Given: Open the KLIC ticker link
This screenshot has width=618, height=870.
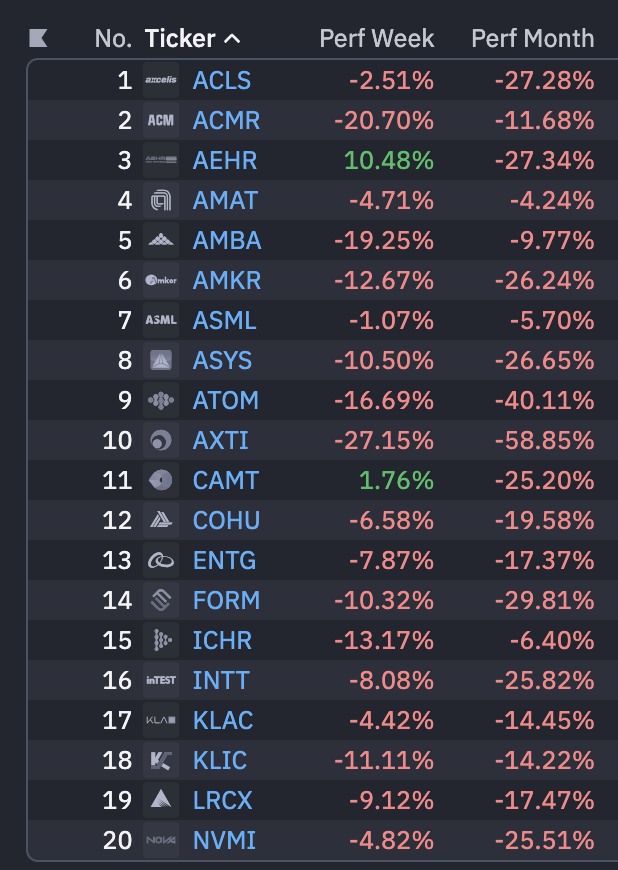Looking at the screenshot, I should pyautogui.click(x=220, y=760).
